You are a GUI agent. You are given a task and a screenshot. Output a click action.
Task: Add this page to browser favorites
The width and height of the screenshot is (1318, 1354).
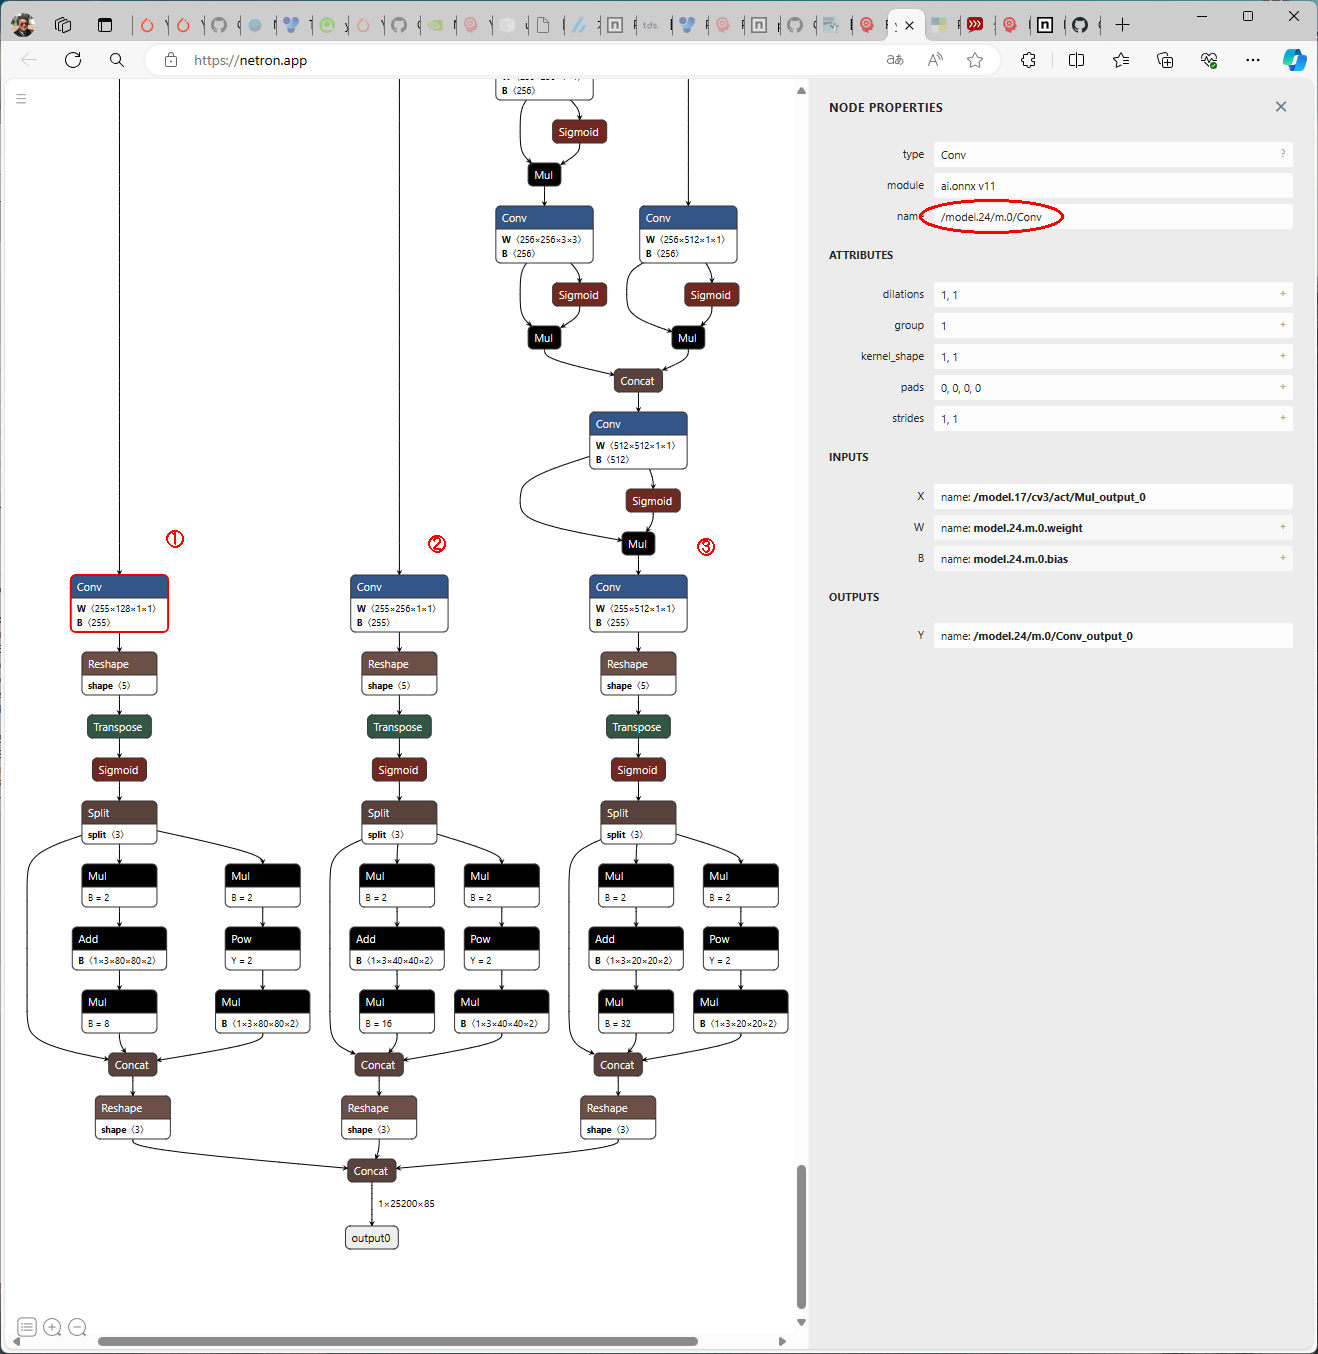point(974,60)
